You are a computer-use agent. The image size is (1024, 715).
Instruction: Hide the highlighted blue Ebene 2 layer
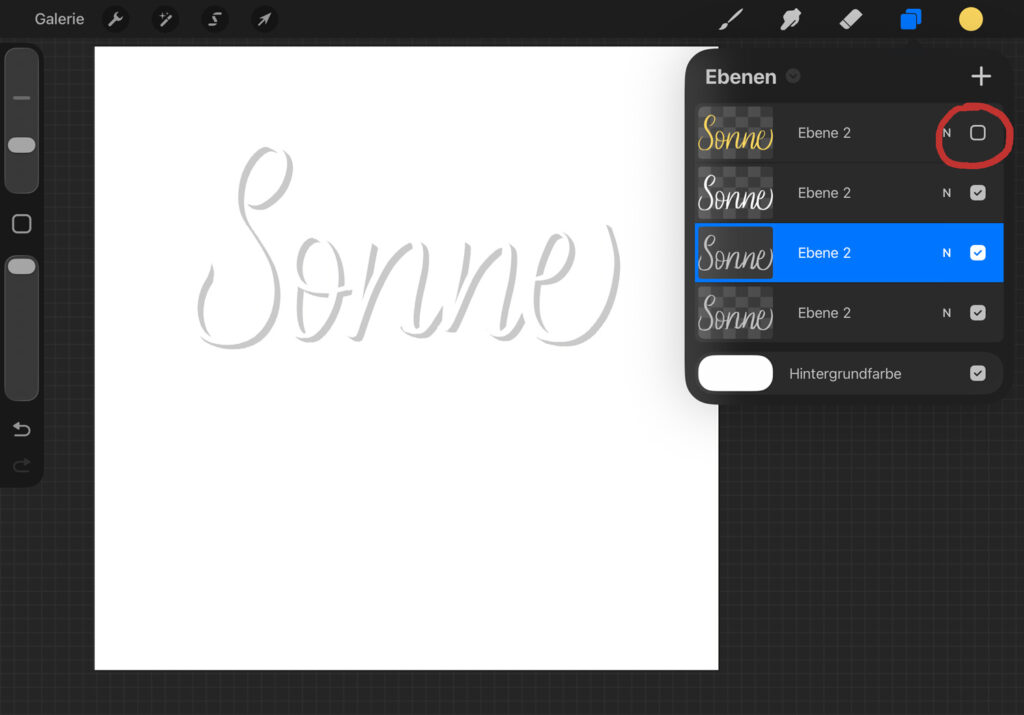(977, 253)
